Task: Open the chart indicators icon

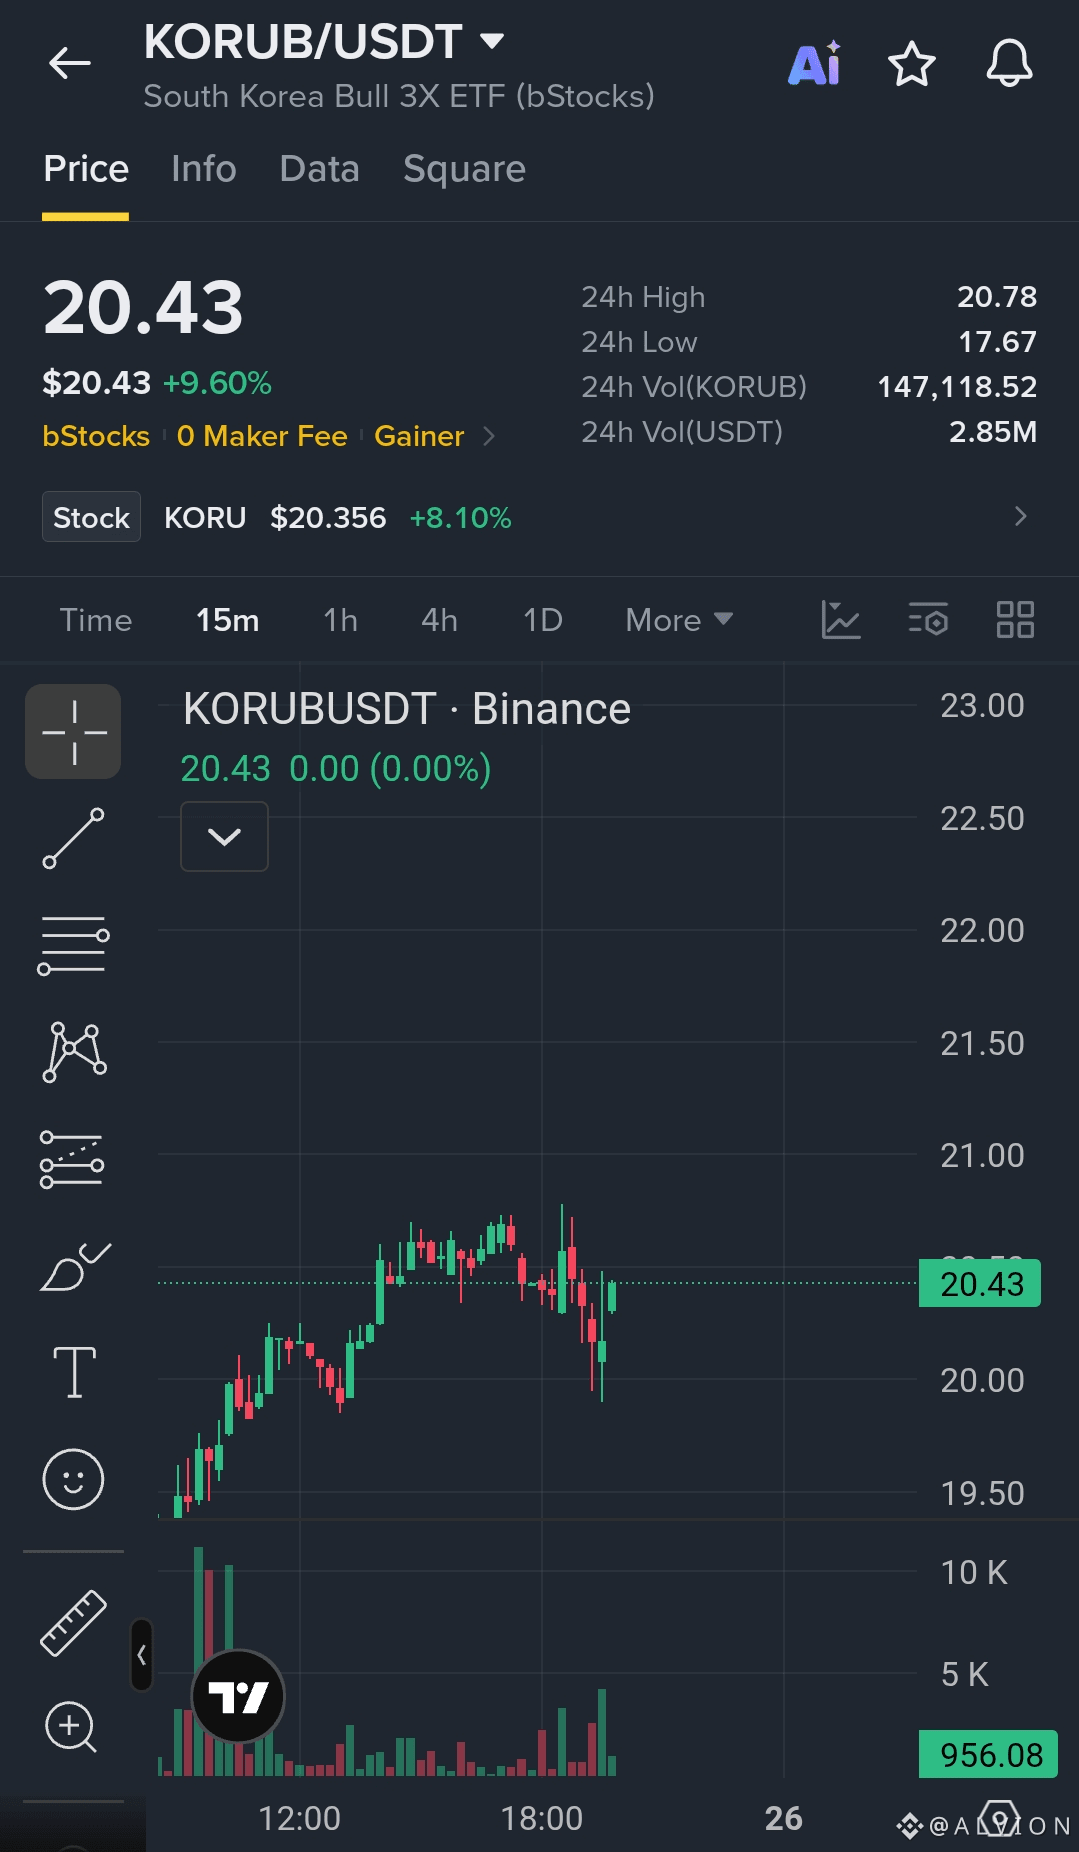Action: click(x=840, y=620)
